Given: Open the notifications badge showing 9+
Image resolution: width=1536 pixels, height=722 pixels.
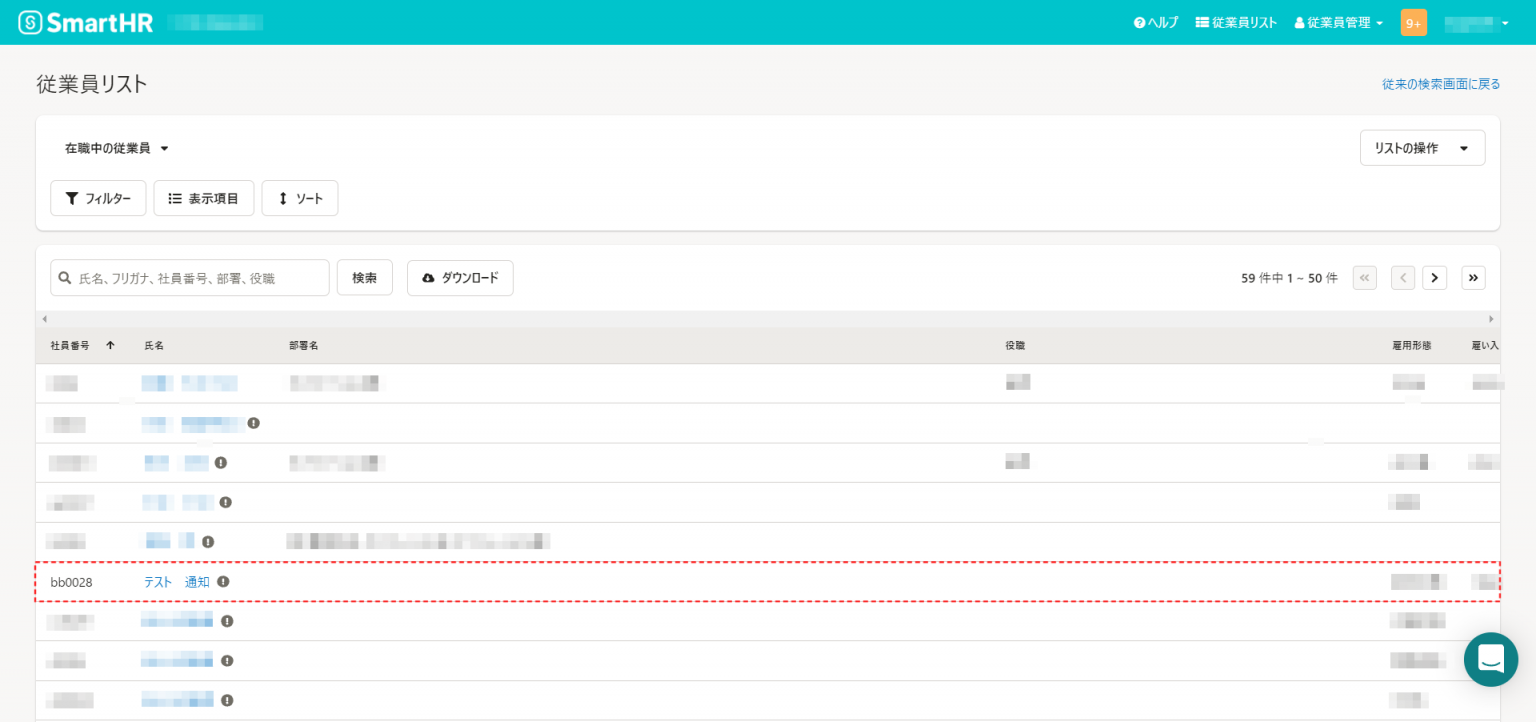Looking at the screenshot, I should pyautogui.click(x=1413, y=22).
